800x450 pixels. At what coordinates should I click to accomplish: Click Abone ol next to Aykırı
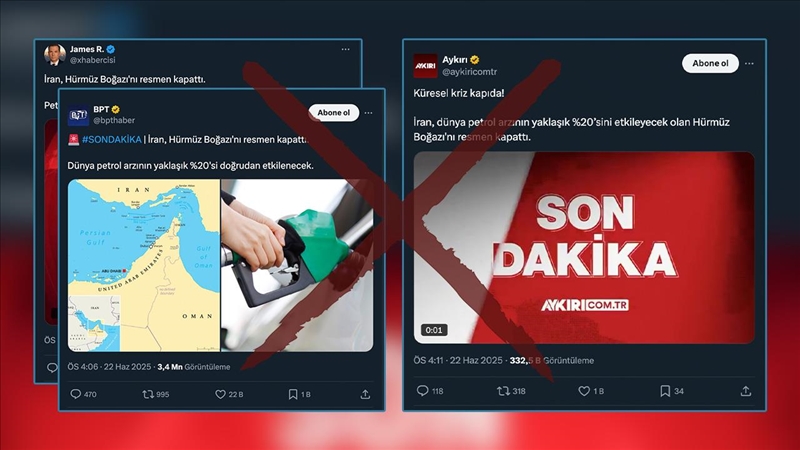pyautogui.click(x=710, y=63)
